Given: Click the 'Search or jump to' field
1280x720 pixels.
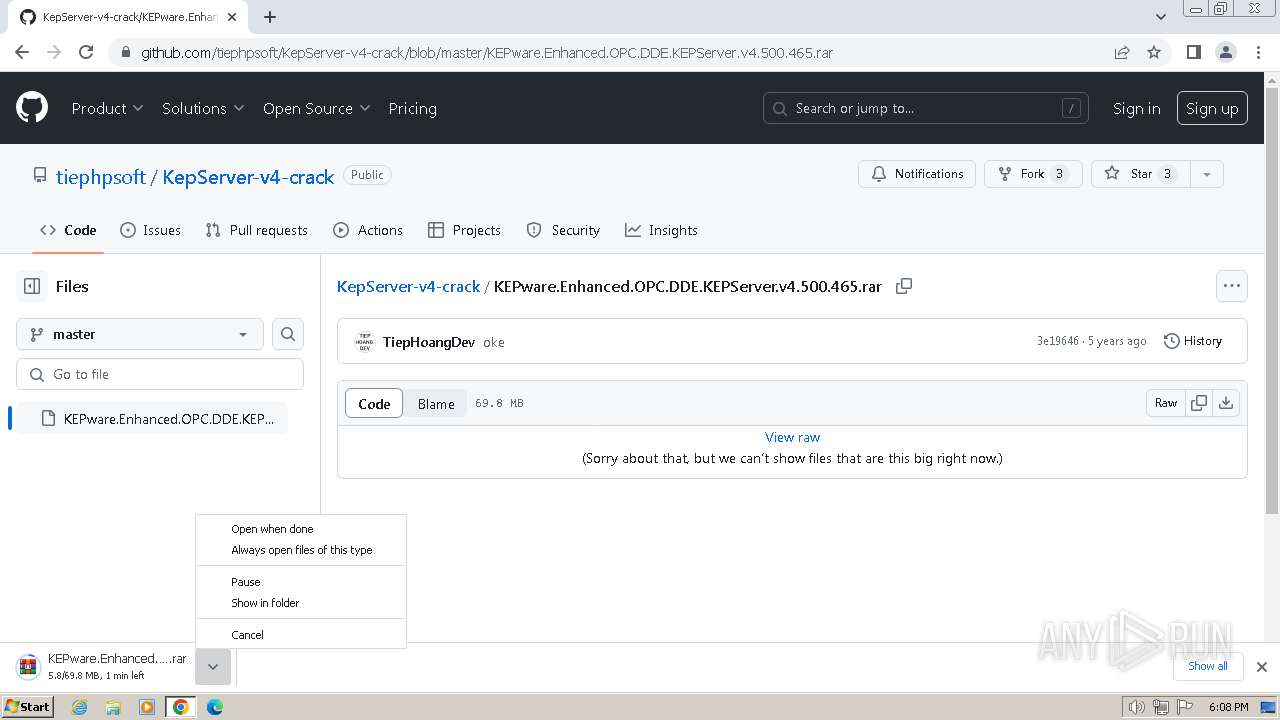Looking at the screenshot, I should [928, 108].
